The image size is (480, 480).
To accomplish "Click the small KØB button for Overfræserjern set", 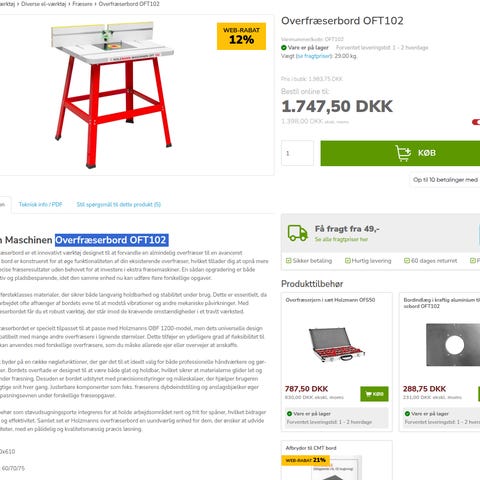I will [x=374, y=394].
